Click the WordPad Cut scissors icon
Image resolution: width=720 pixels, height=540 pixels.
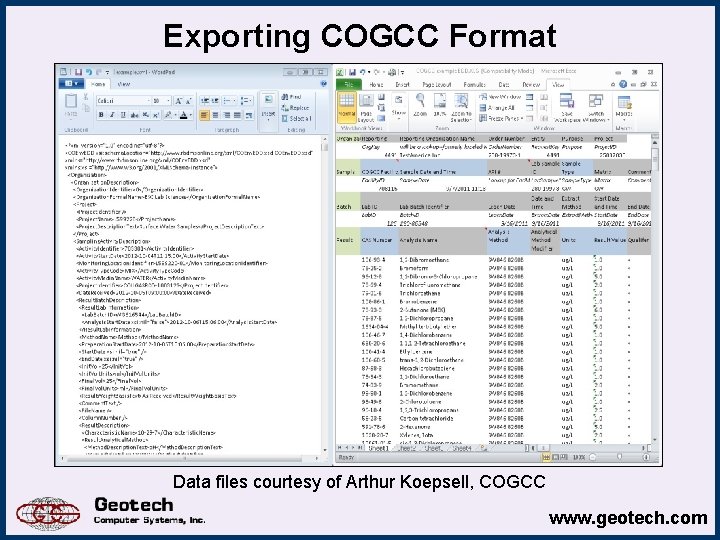click(86, 97)
